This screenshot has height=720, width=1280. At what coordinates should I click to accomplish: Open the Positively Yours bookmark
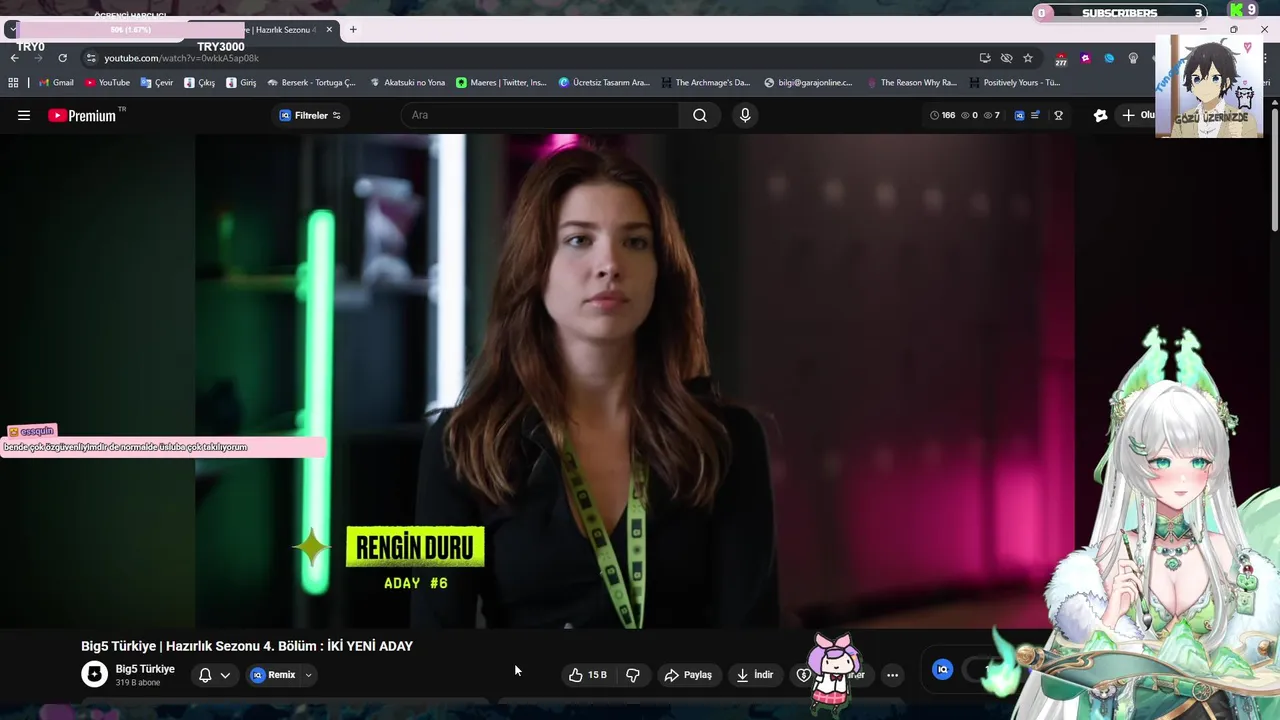click(x=1014, y=83)
